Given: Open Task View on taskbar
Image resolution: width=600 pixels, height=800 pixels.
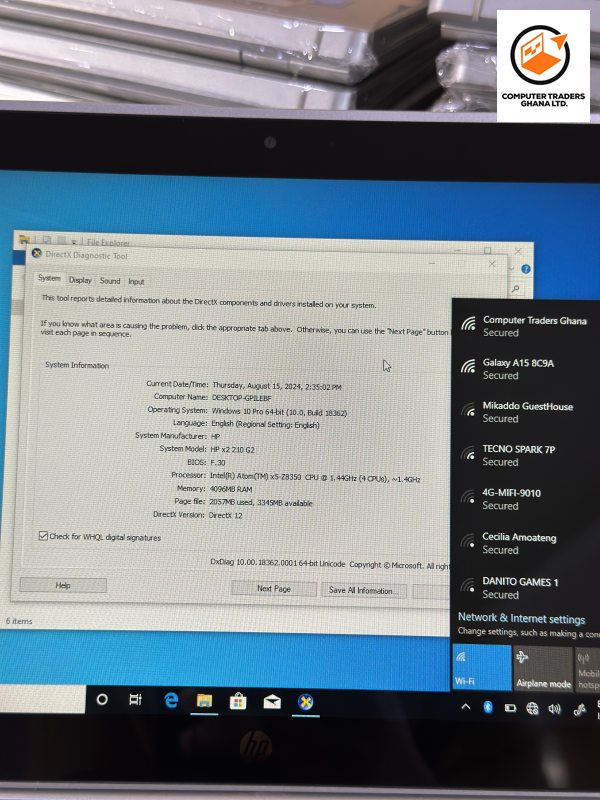Looking at the screenshot, I should click(135, 700).
